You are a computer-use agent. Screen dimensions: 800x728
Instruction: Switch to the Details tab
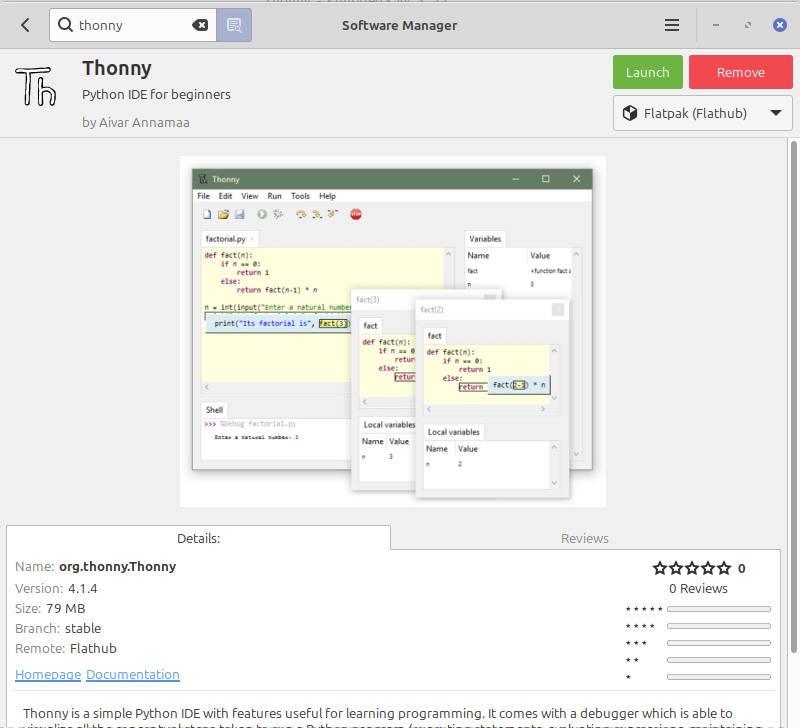[198, 538]
